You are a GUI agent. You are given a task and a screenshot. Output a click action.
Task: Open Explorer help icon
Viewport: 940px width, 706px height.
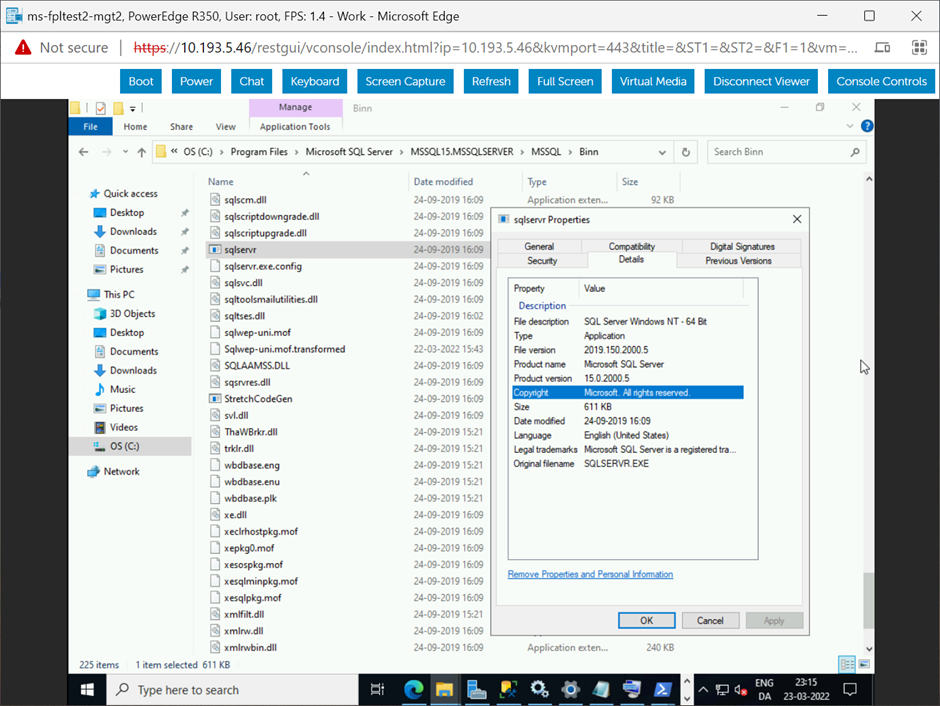[x=867, y=126]
